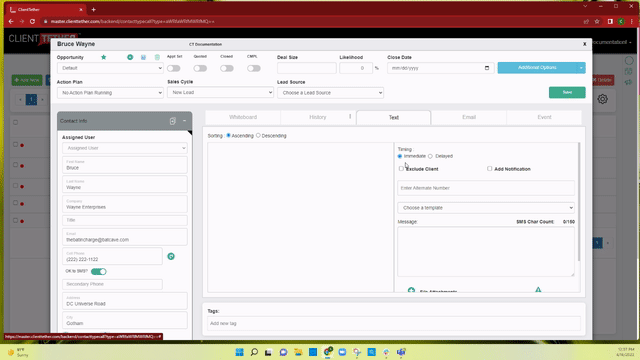Toggle the Quoted switch
Screen dimensions: 640x360
pyautogui.click(x=200, y=68)
